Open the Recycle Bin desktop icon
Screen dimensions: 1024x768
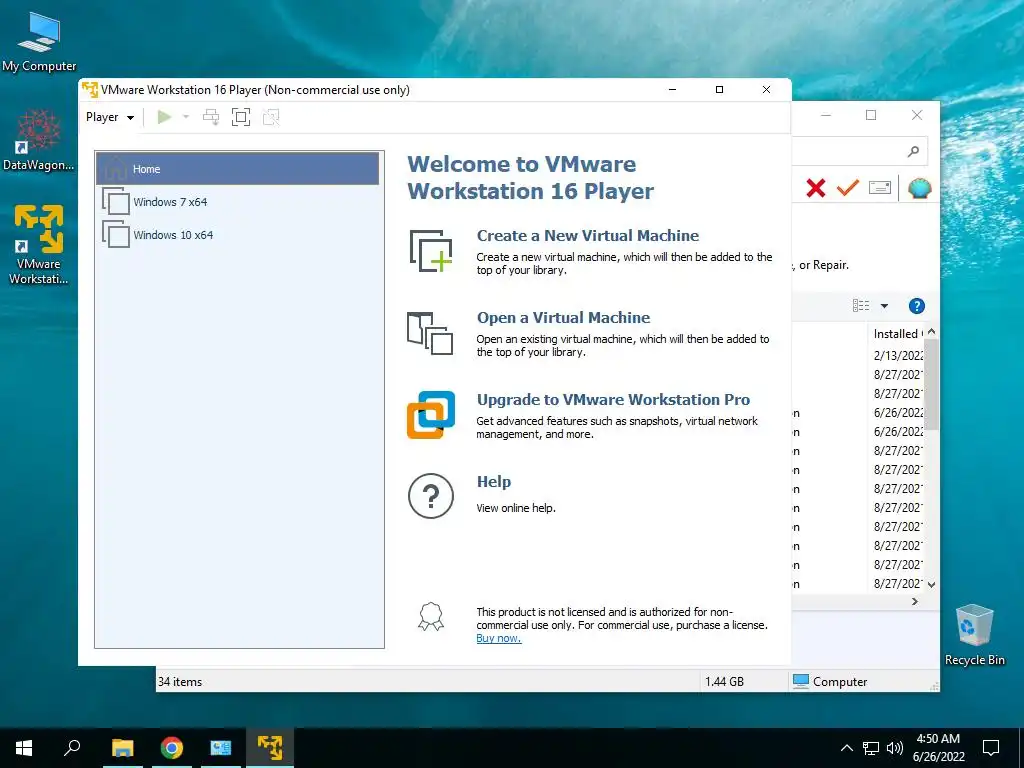974,635
